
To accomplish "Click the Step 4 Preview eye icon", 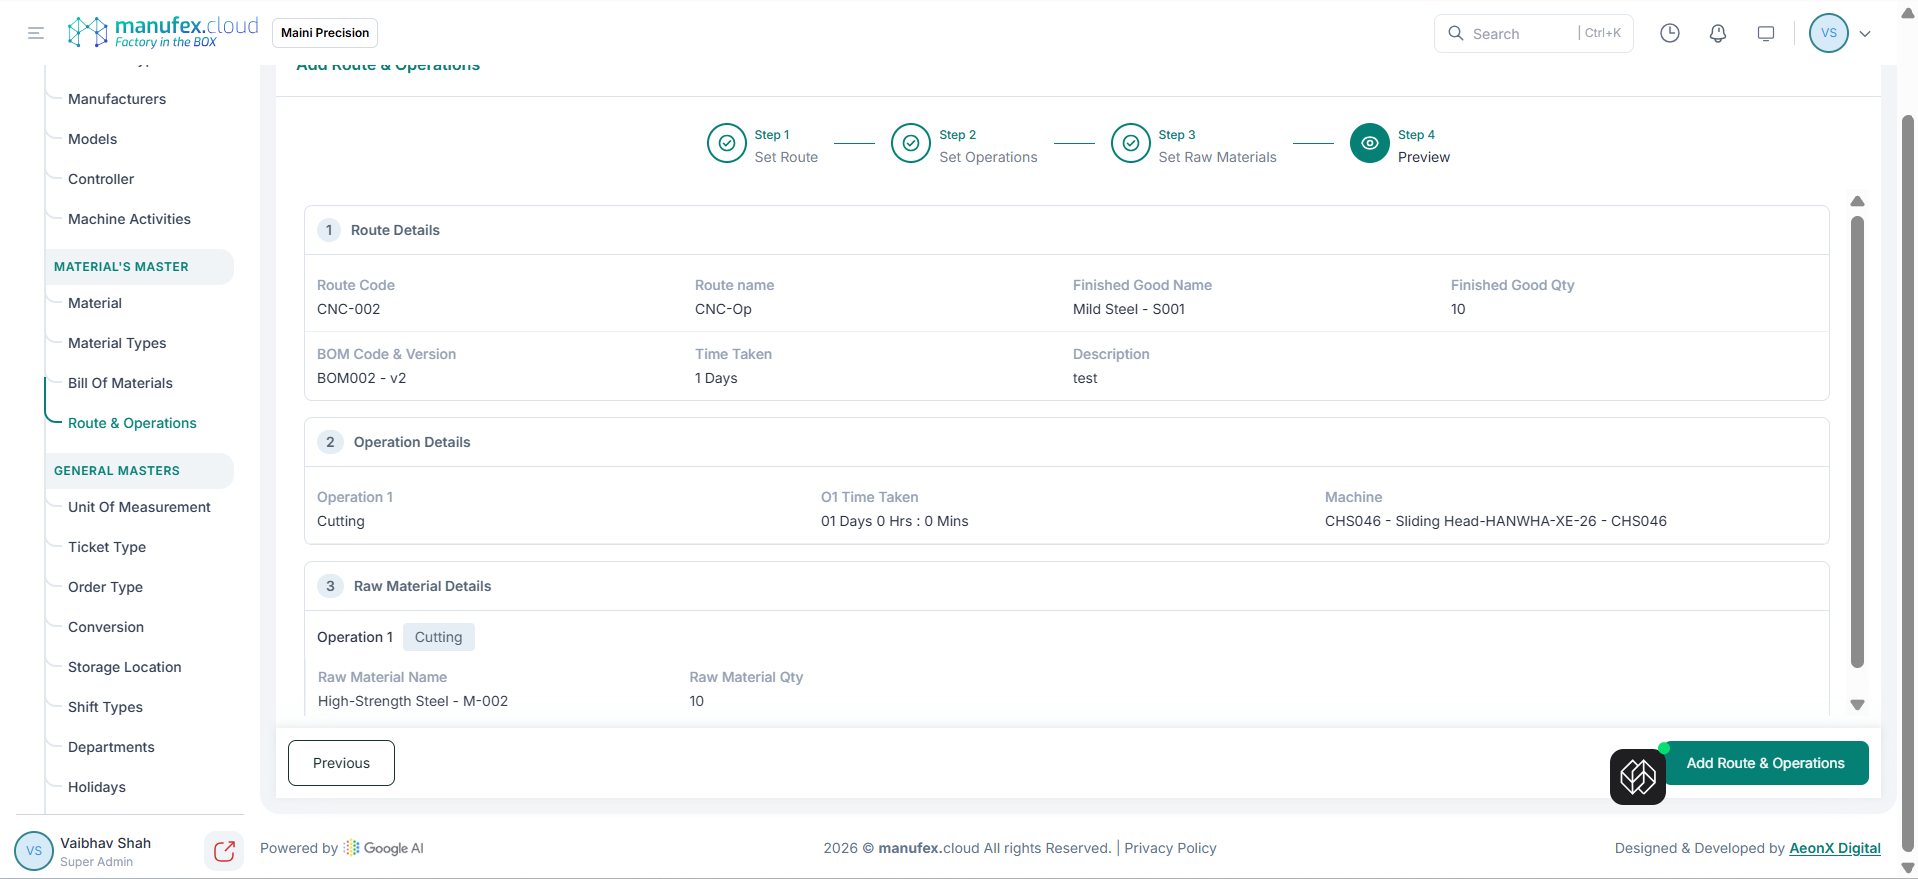I will [x=1369, y=143].
